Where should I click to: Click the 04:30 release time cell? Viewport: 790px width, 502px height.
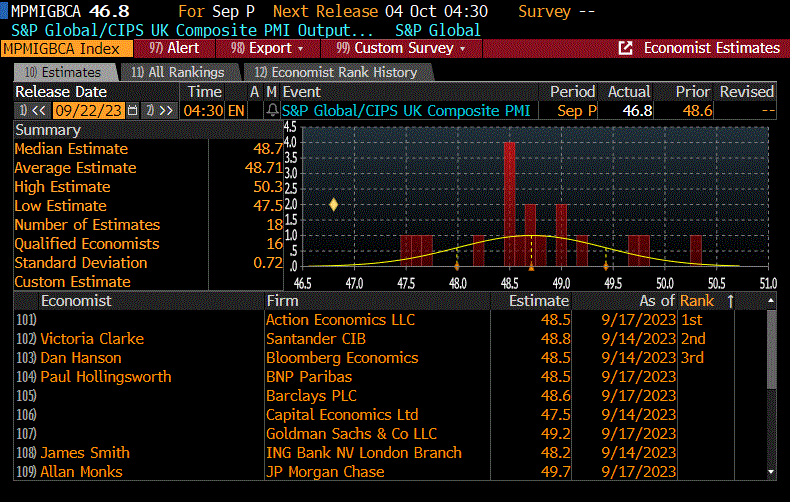[204, 110]
